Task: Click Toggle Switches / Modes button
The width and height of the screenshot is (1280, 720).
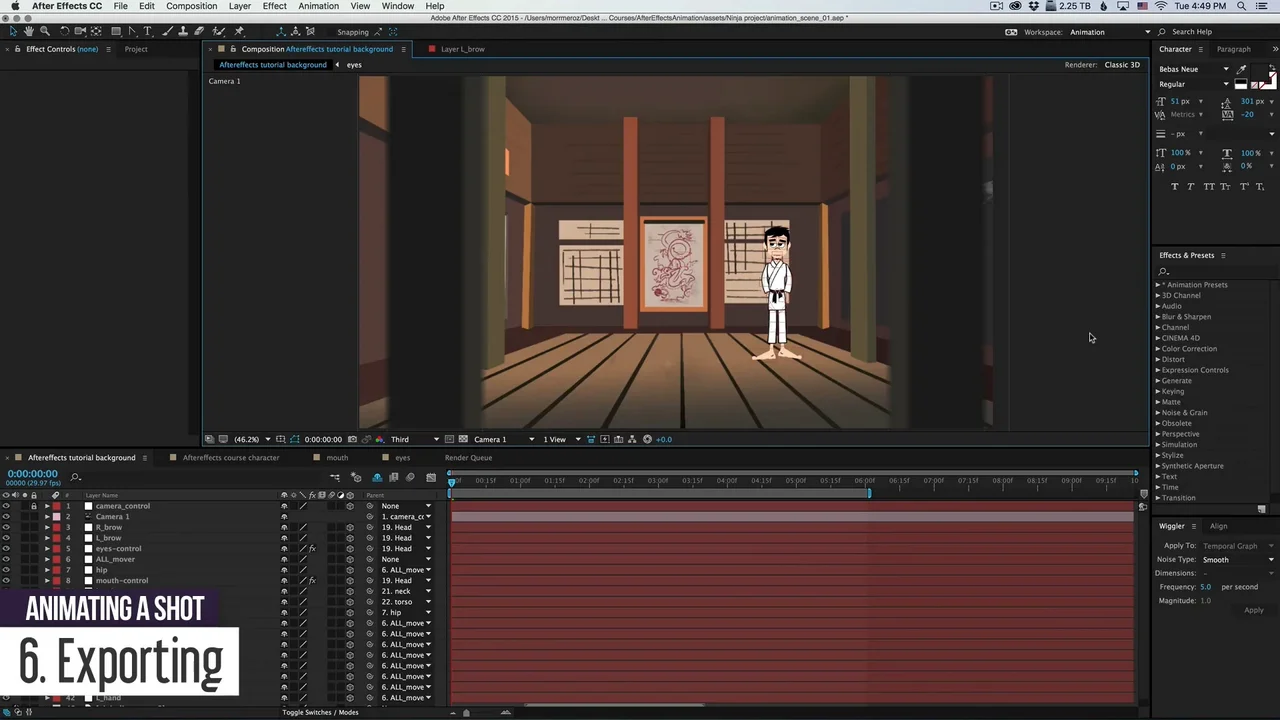Action: click(320, 712)
